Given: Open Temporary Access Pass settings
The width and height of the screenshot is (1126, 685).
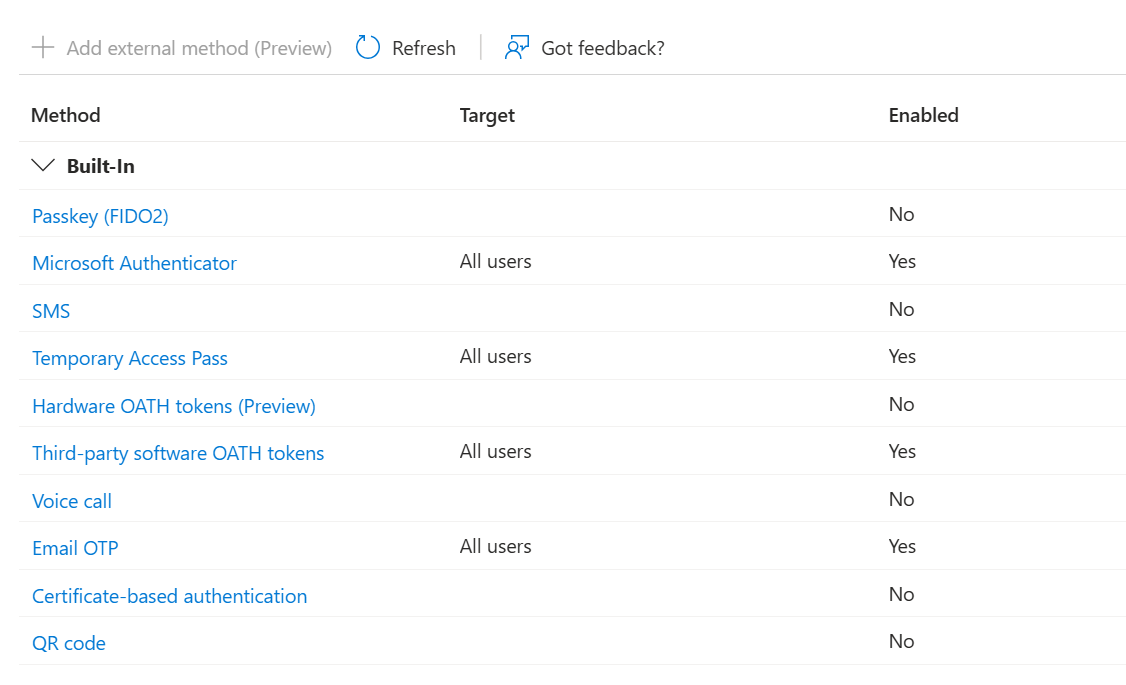Looking at the screenshot, I should tap(129, 357).
